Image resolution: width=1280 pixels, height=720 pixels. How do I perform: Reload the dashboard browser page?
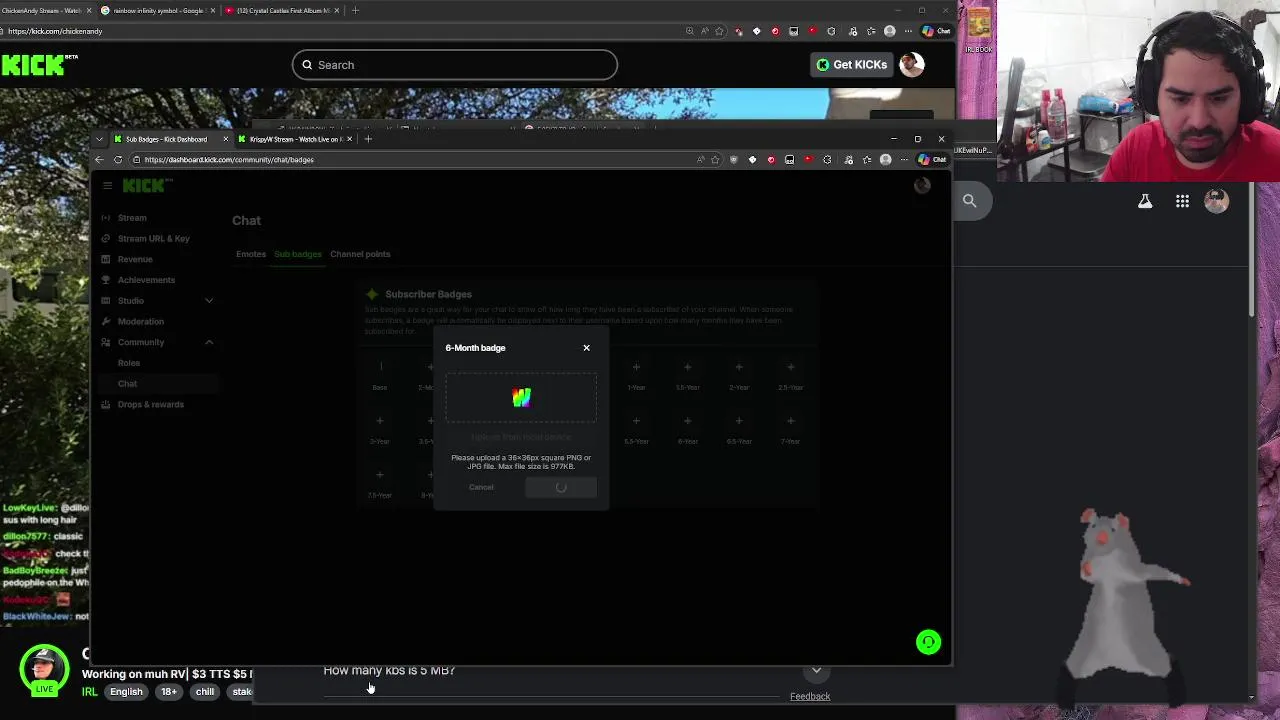click(x=118, y=160)
